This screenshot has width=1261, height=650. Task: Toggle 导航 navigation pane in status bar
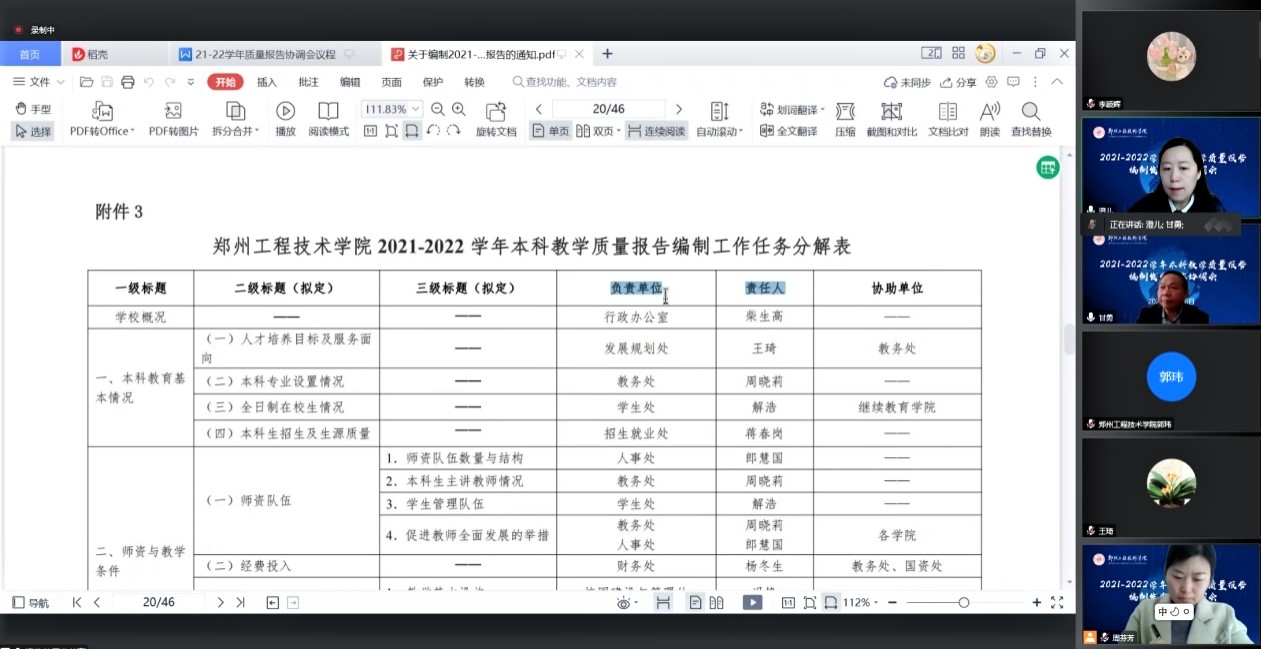pyautogui.click(x=31, y=602)
